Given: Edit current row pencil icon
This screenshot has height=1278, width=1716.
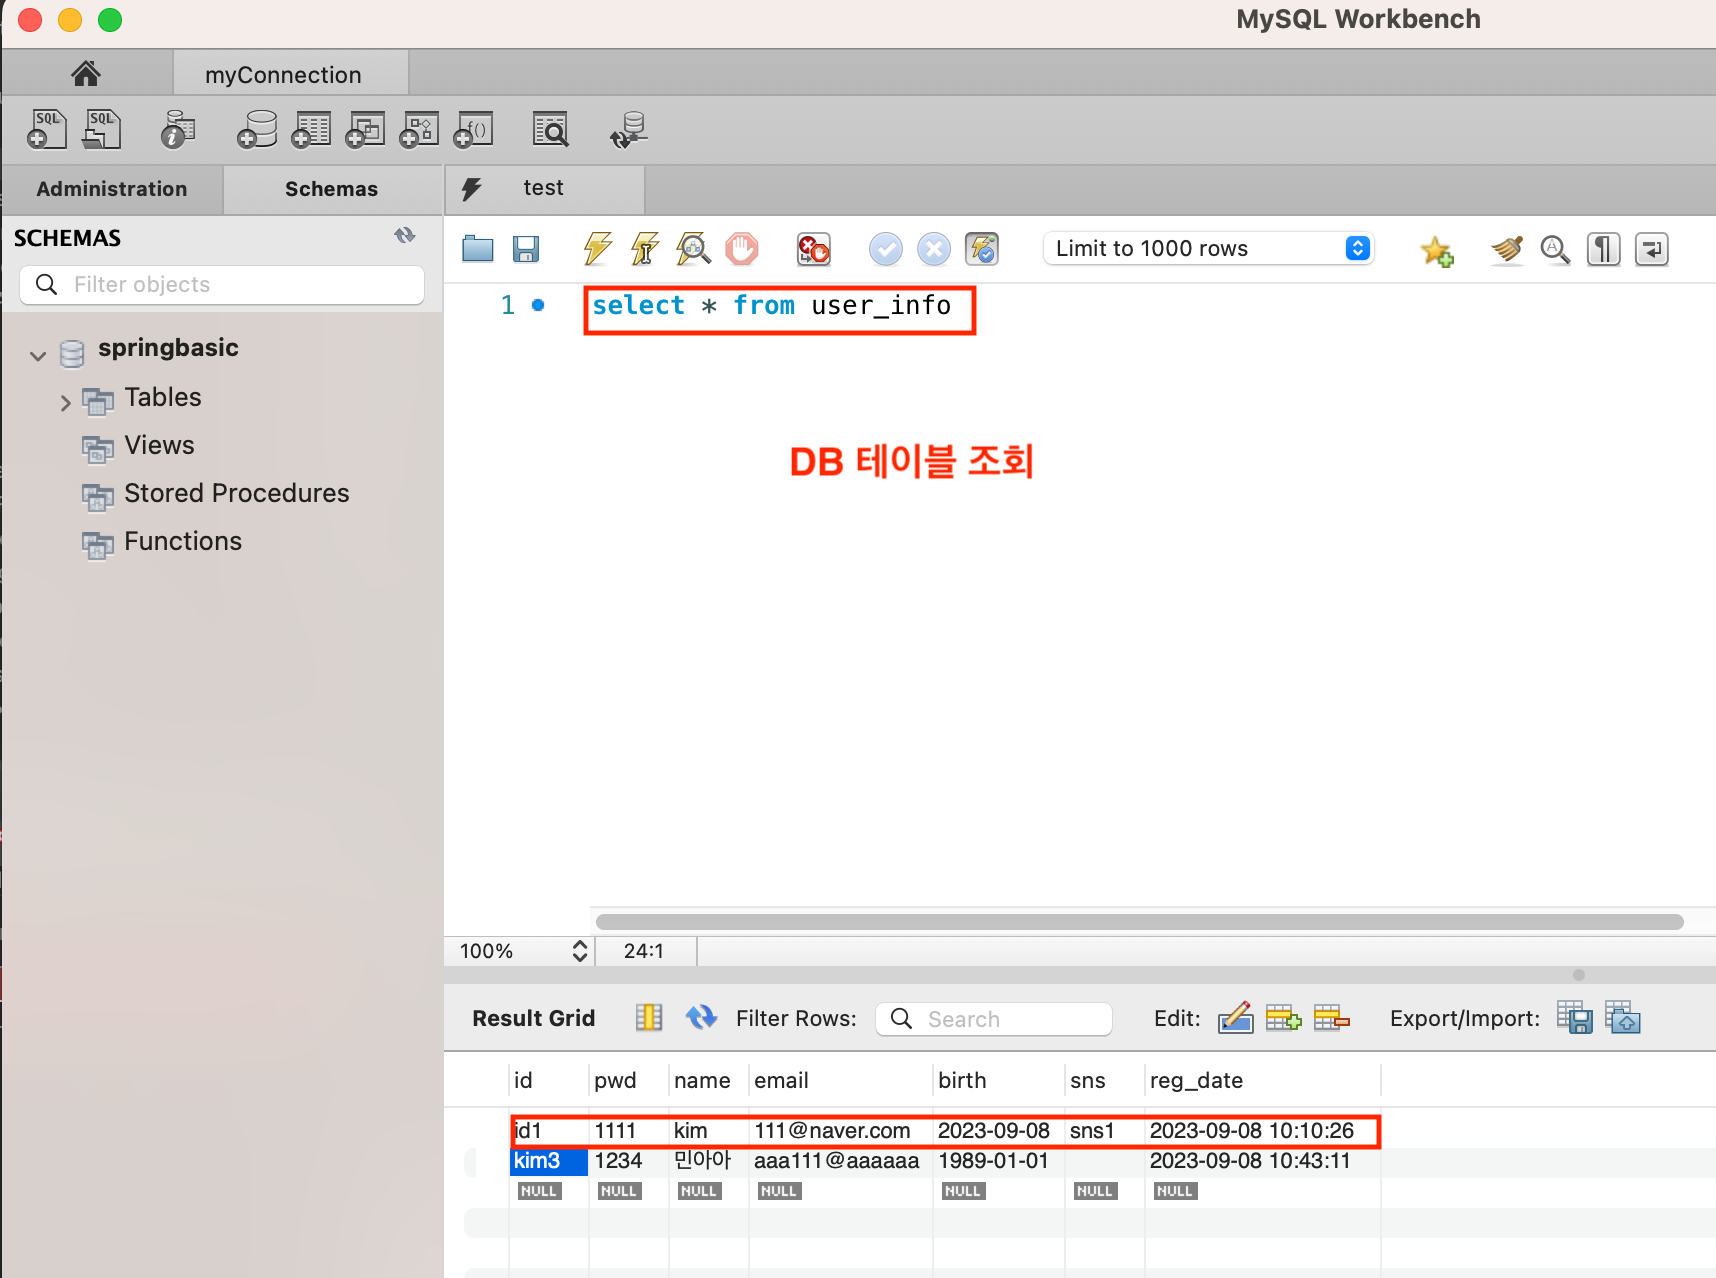Looking at the screenshot, I should click(1236, 1018).
